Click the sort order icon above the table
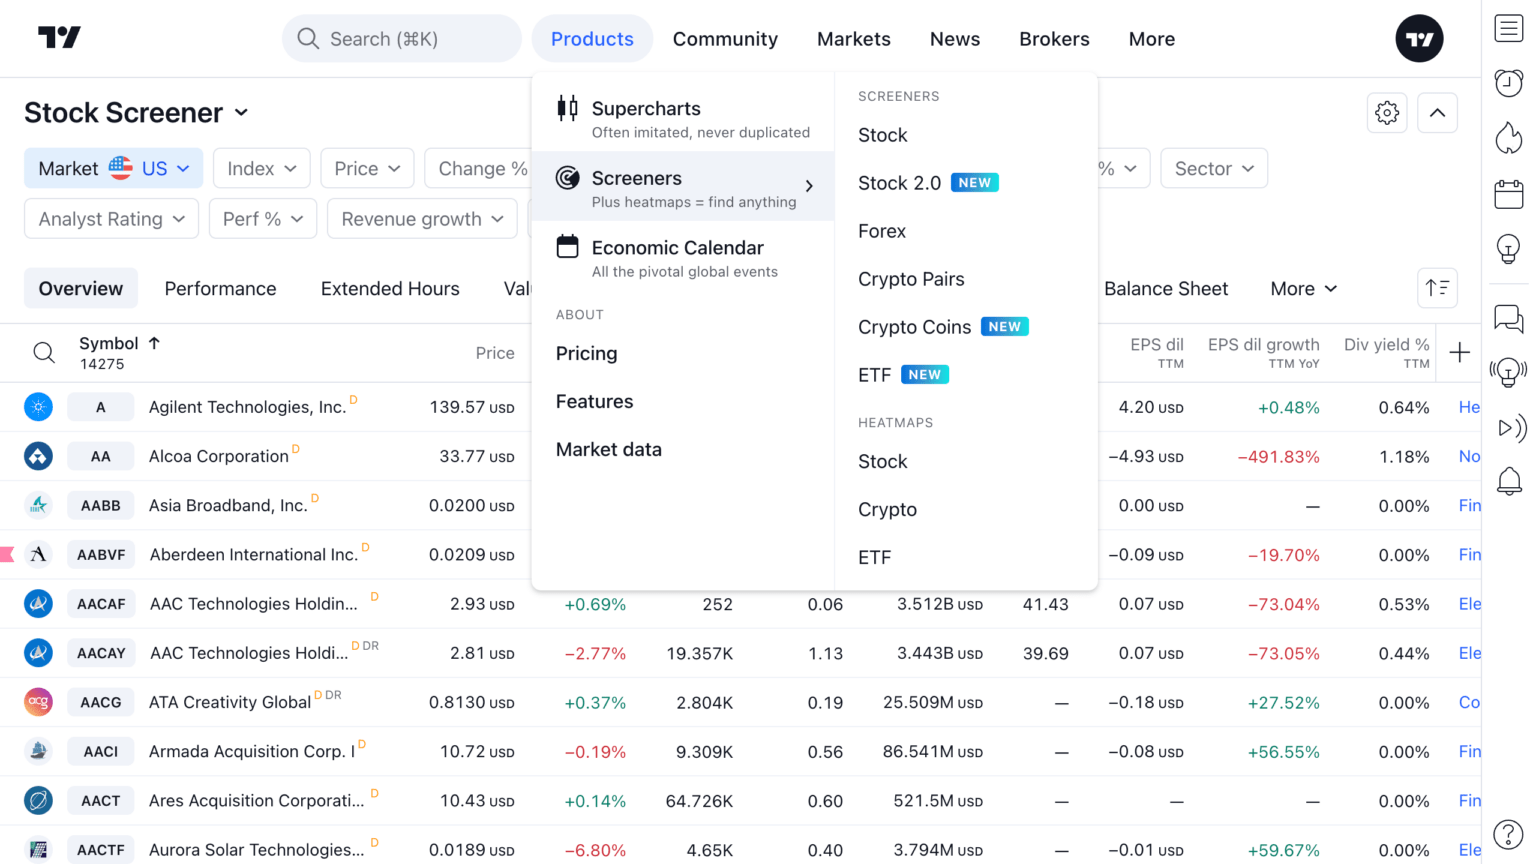Image resolution: width=1536 pixels, height=864 pixels. point(1437,288)
